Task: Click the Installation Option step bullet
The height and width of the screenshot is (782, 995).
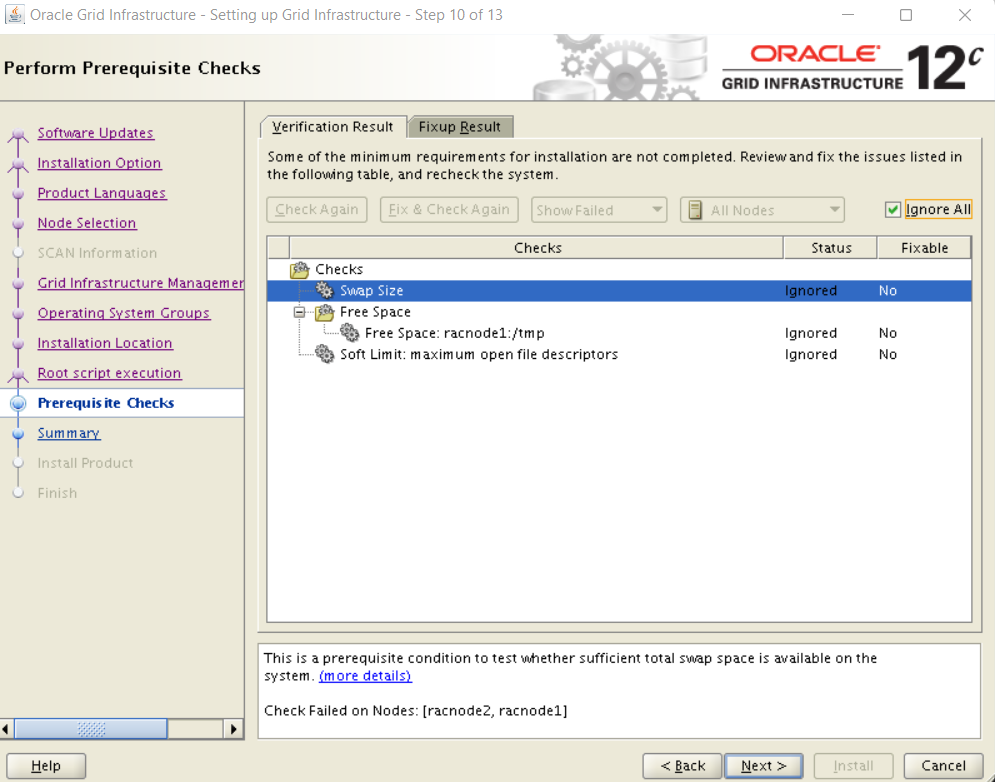Action: coord(18,164)
